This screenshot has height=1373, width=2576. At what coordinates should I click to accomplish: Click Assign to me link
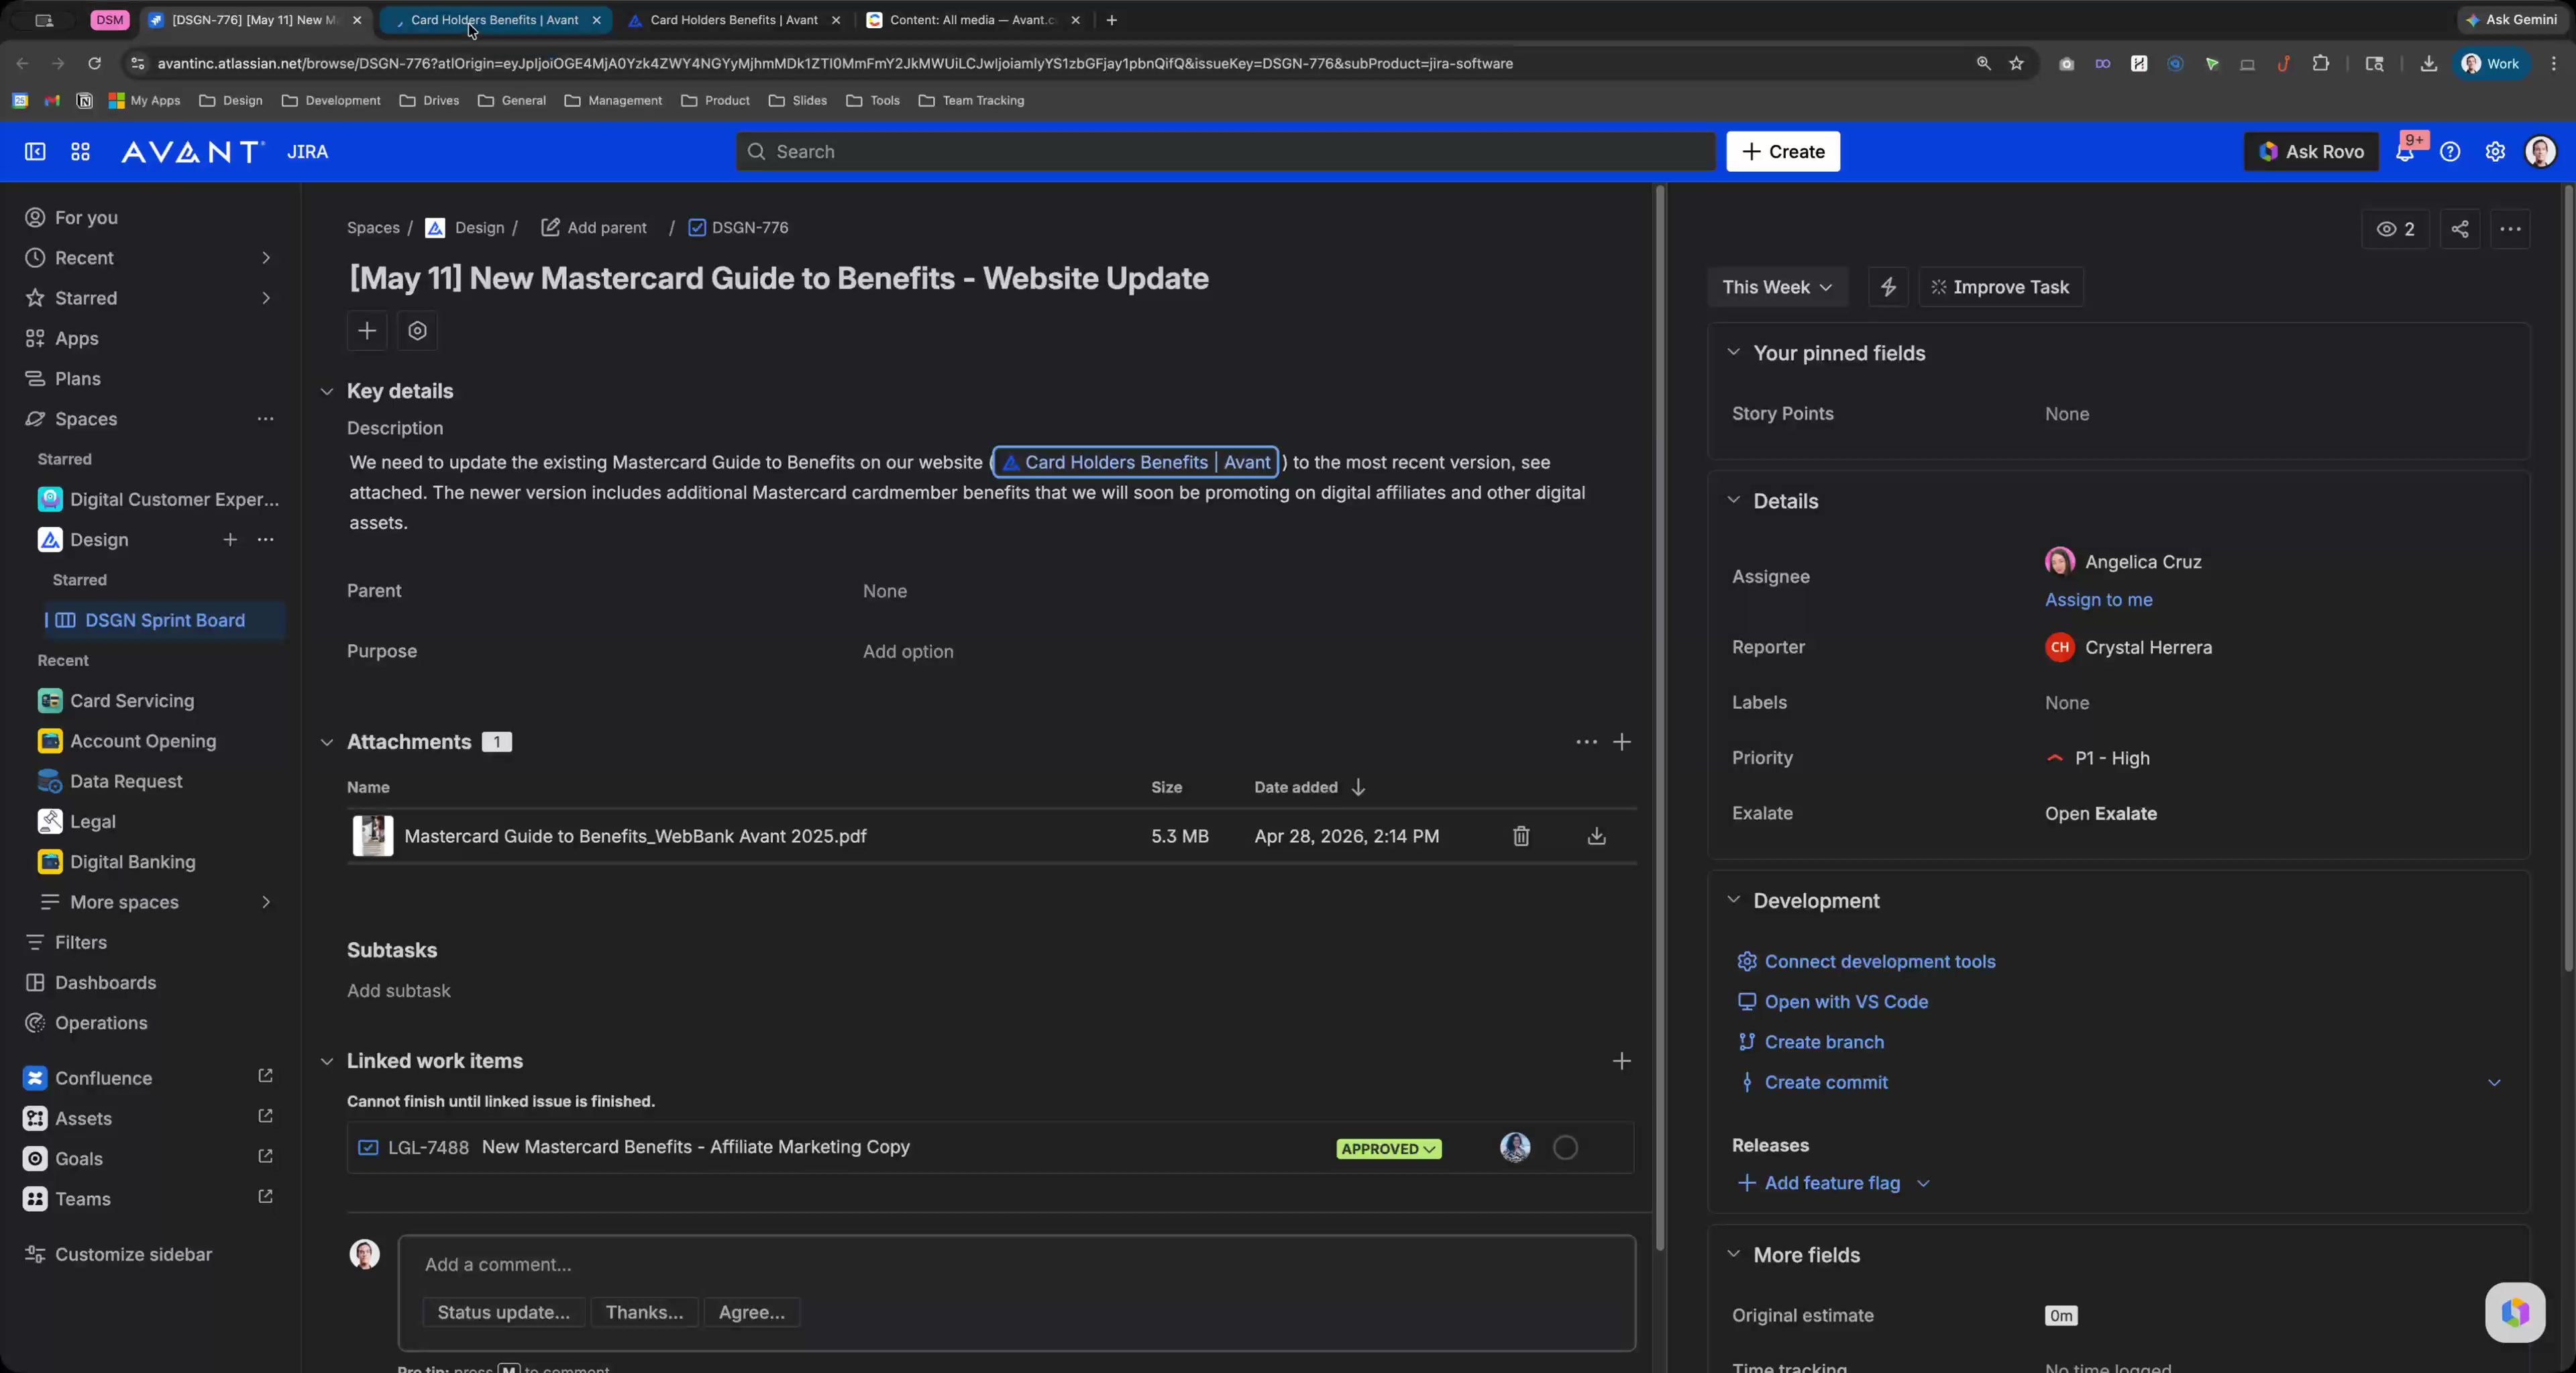tap(2098, 600)
